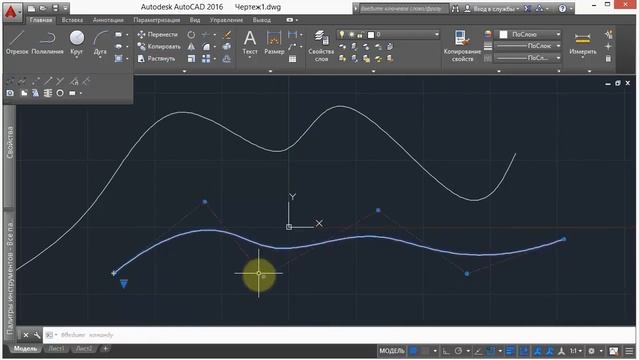Click the Размер dimension tool
The width and height of the screenshot is (640, 360).
[274, 43]
